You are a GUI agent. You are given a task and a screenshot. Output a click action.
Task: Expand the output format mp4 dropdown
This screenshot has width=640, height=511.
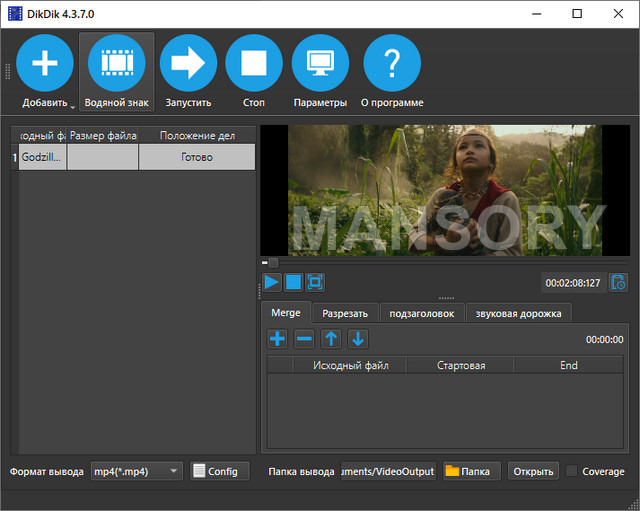point(174,471)
